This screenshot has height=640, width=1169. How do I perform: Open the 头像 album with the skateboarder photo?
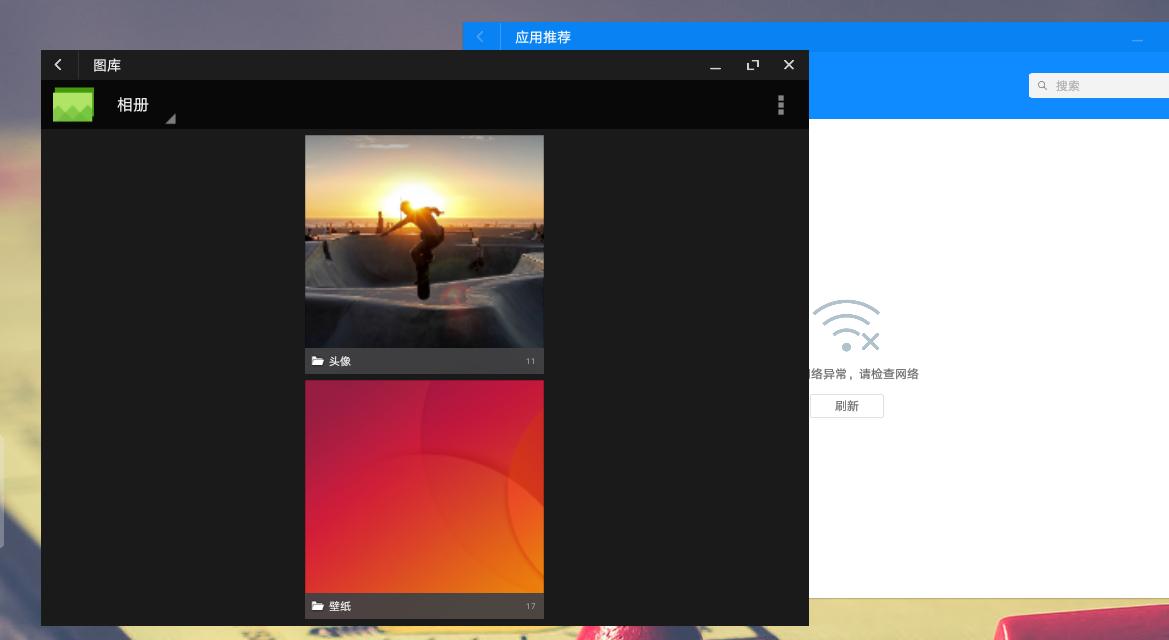424,242
